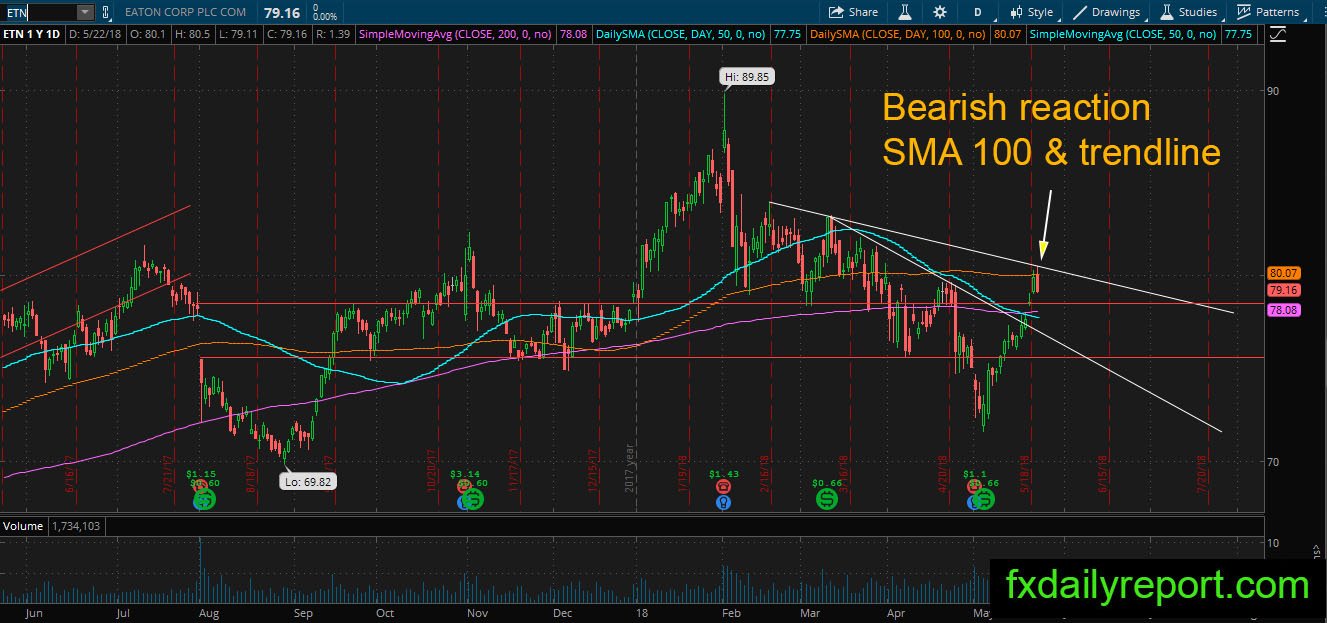Open the Drawings menu
1327x623 pixels.
pos(1108,12)
